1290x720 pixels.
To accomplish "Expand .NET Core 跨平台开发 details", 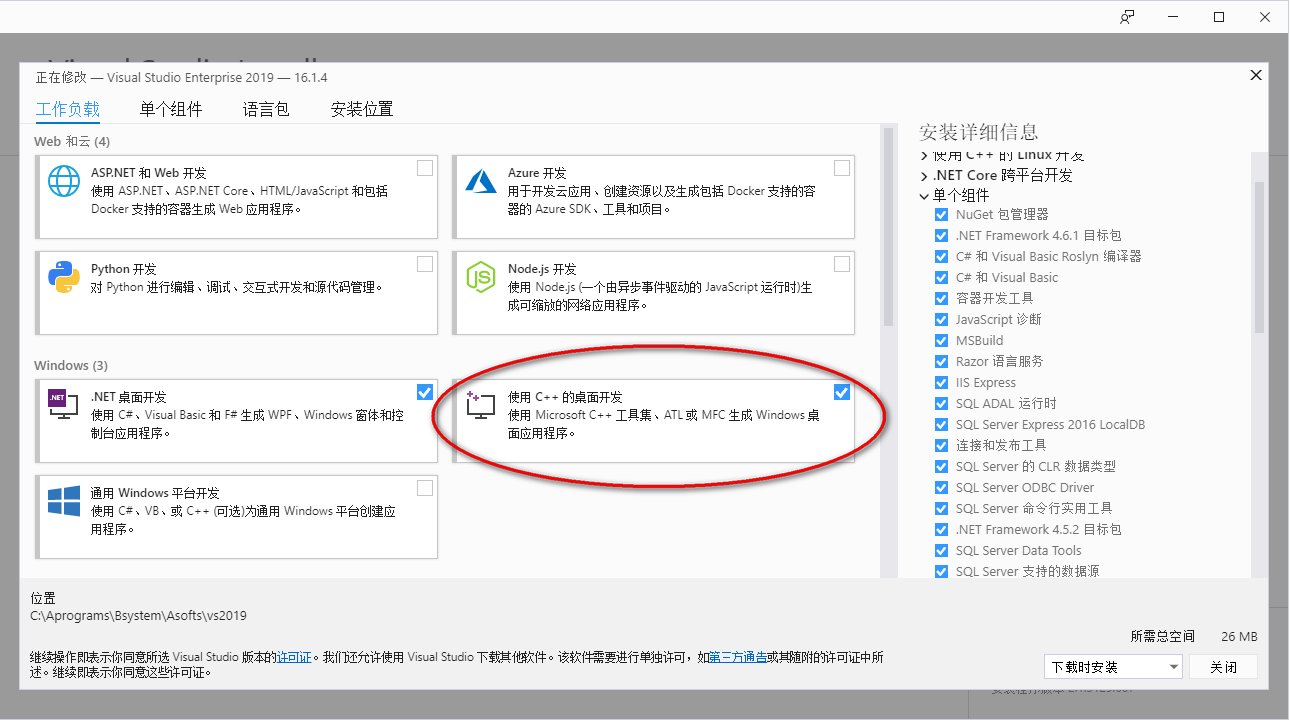I will [x=923, y=174].
